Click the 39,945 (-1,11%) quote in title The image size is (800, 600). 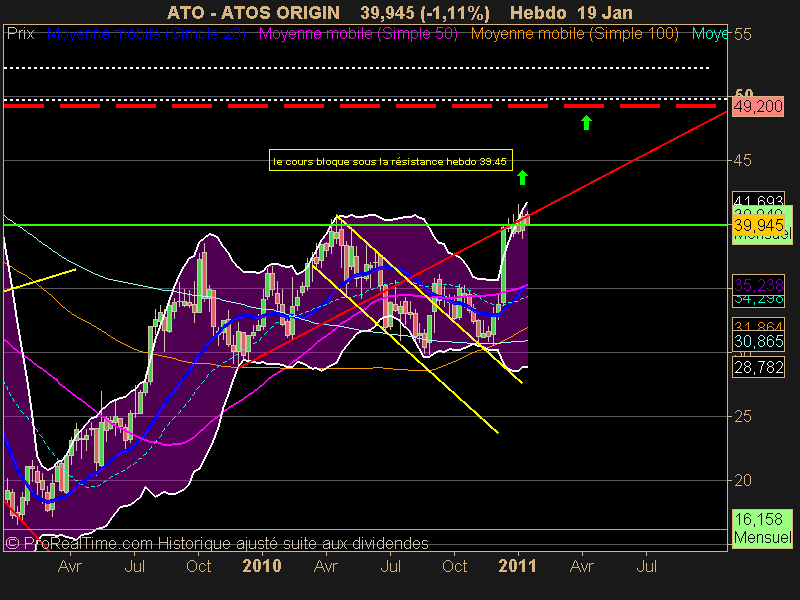pyautogui.click(x=424, y=13)
